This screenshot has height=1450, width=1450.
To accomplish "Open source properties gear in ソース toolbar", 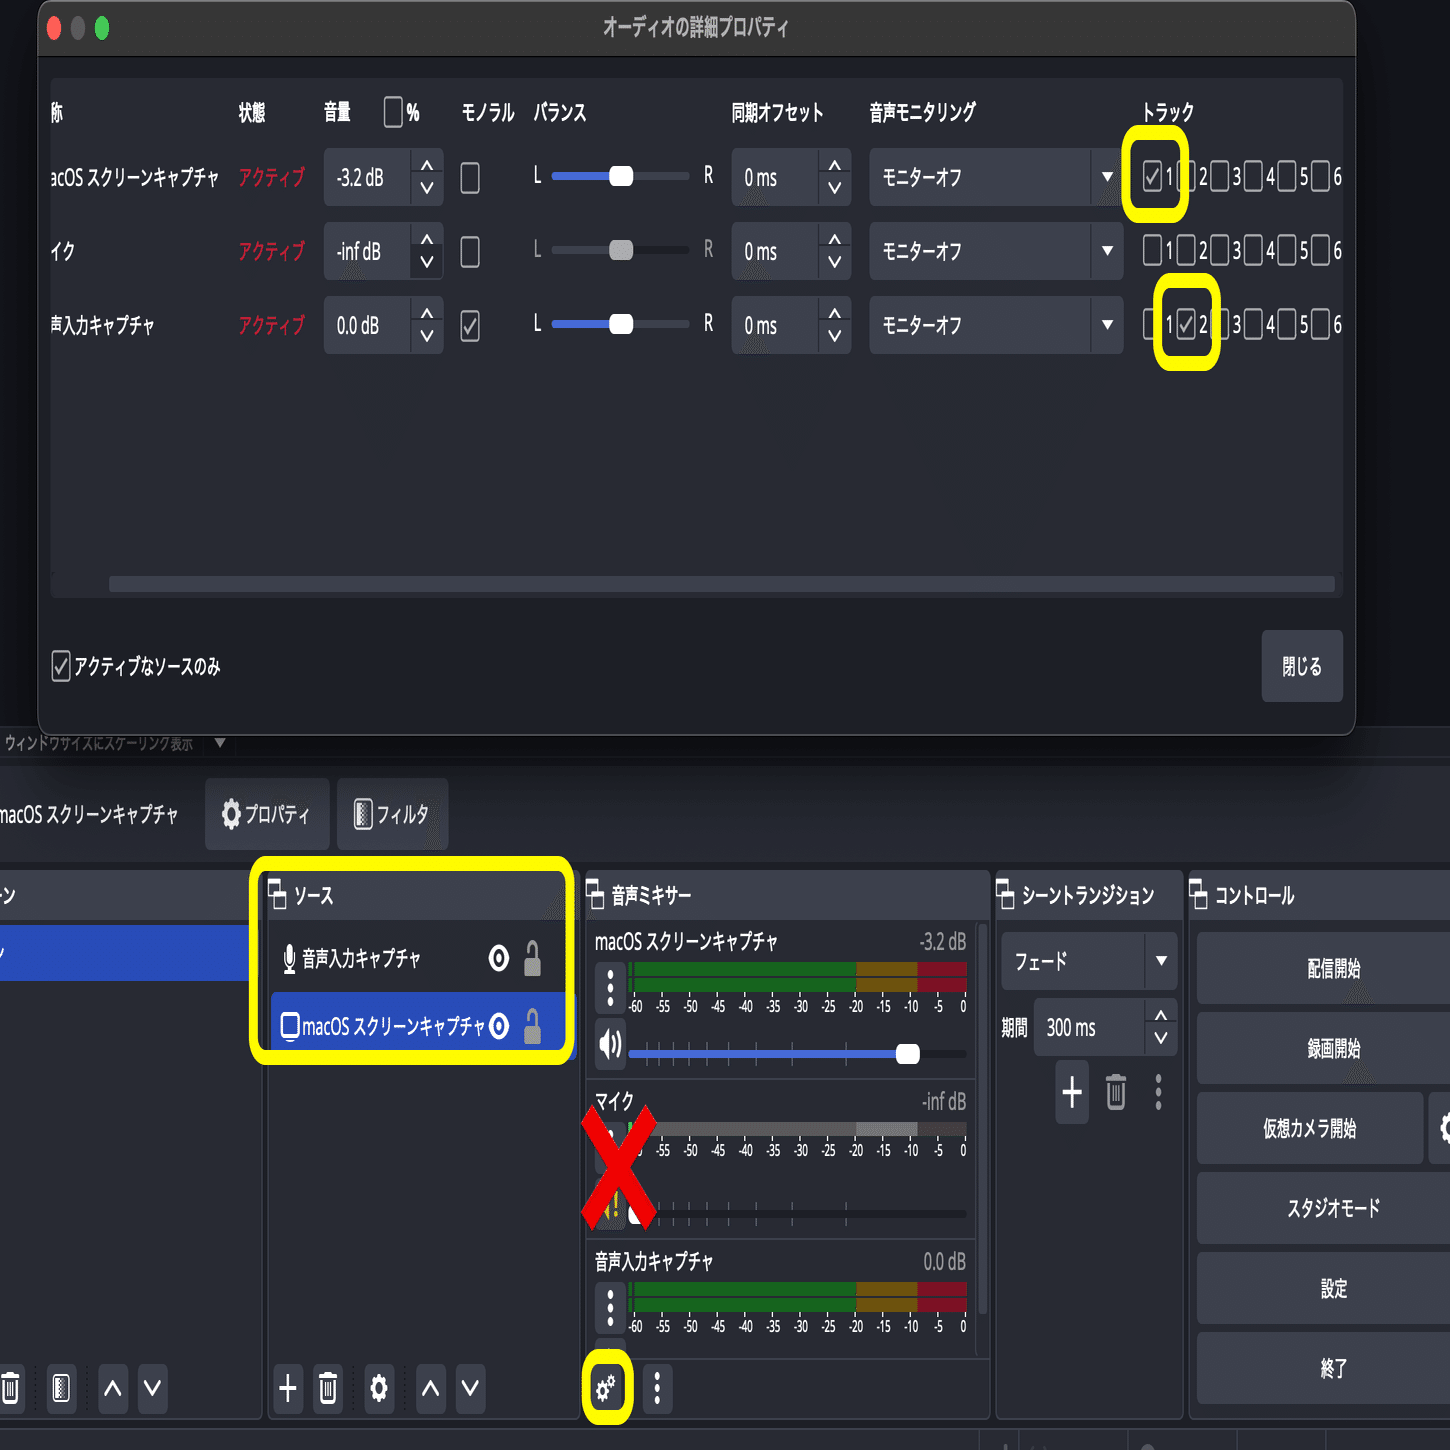I will [379, 1388].
